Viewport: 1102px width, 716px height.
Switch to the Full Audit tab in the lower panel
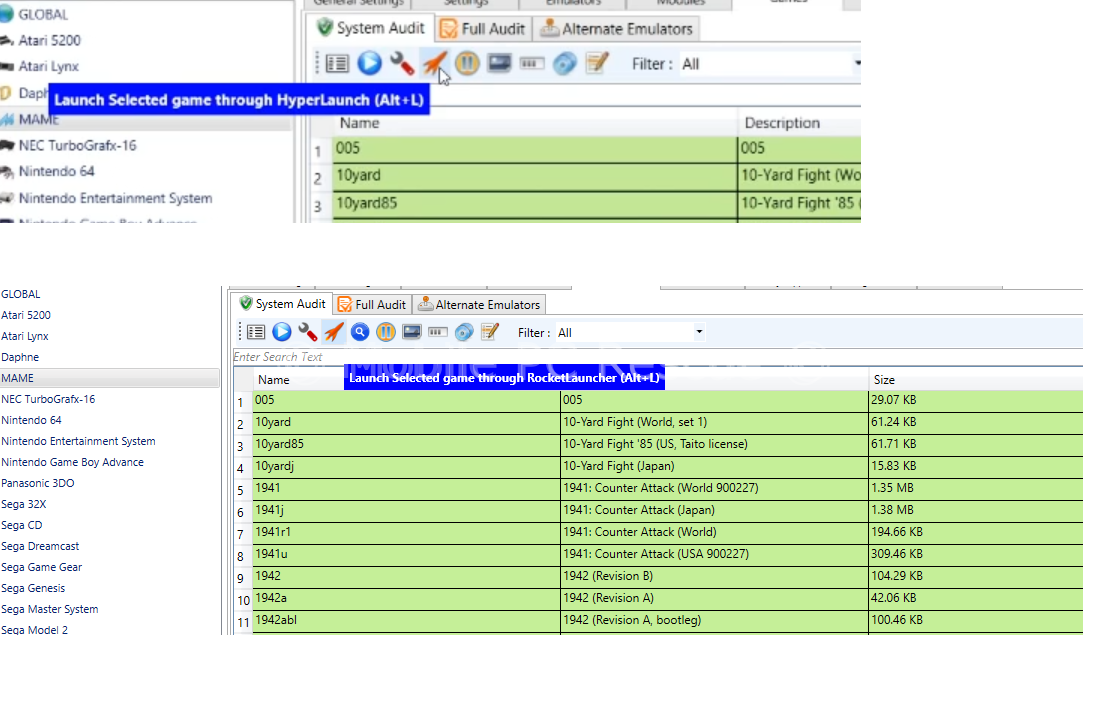[x=372, y=304]
